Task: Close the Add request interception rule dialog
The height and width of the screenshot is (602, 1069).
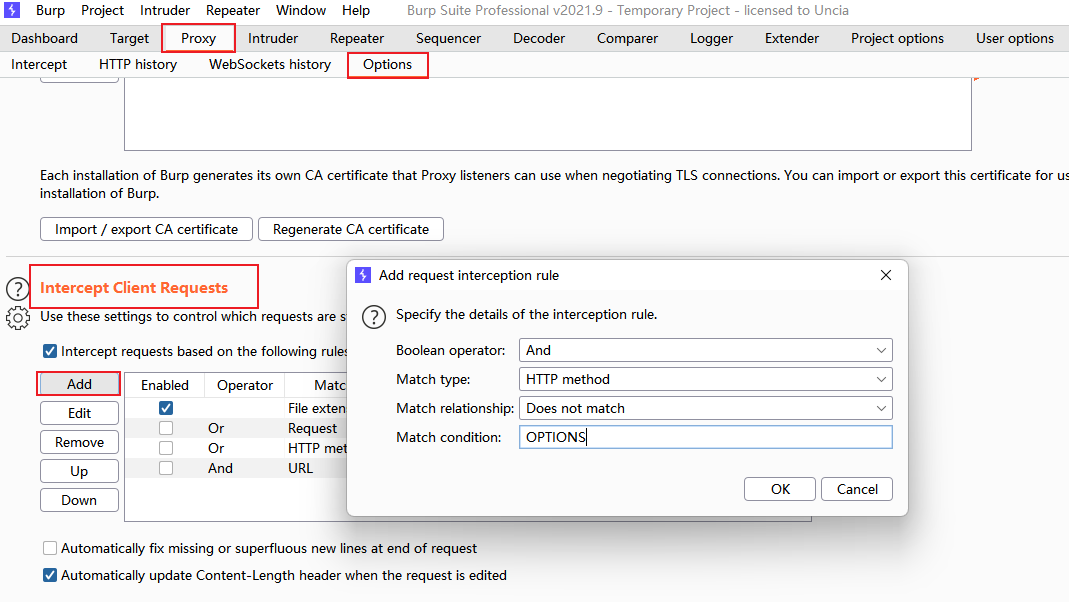Action: coord(886,275)
